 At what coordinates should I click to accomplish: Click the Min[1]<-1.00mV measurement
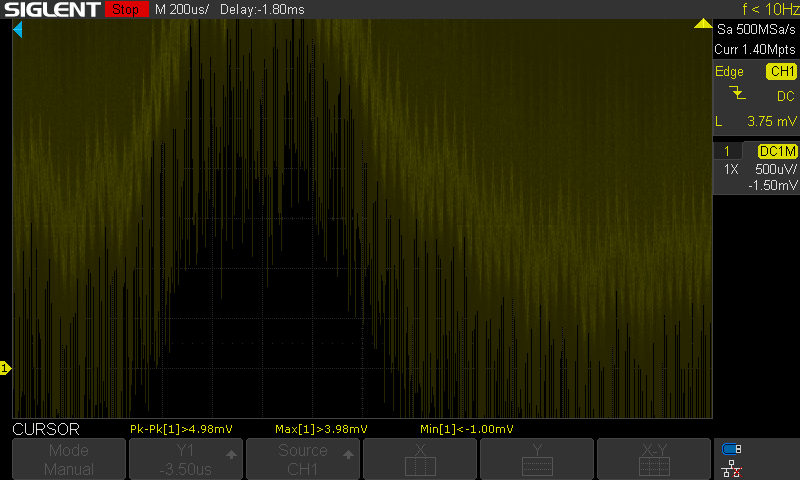pyautogui.click(x=466, y=429)
